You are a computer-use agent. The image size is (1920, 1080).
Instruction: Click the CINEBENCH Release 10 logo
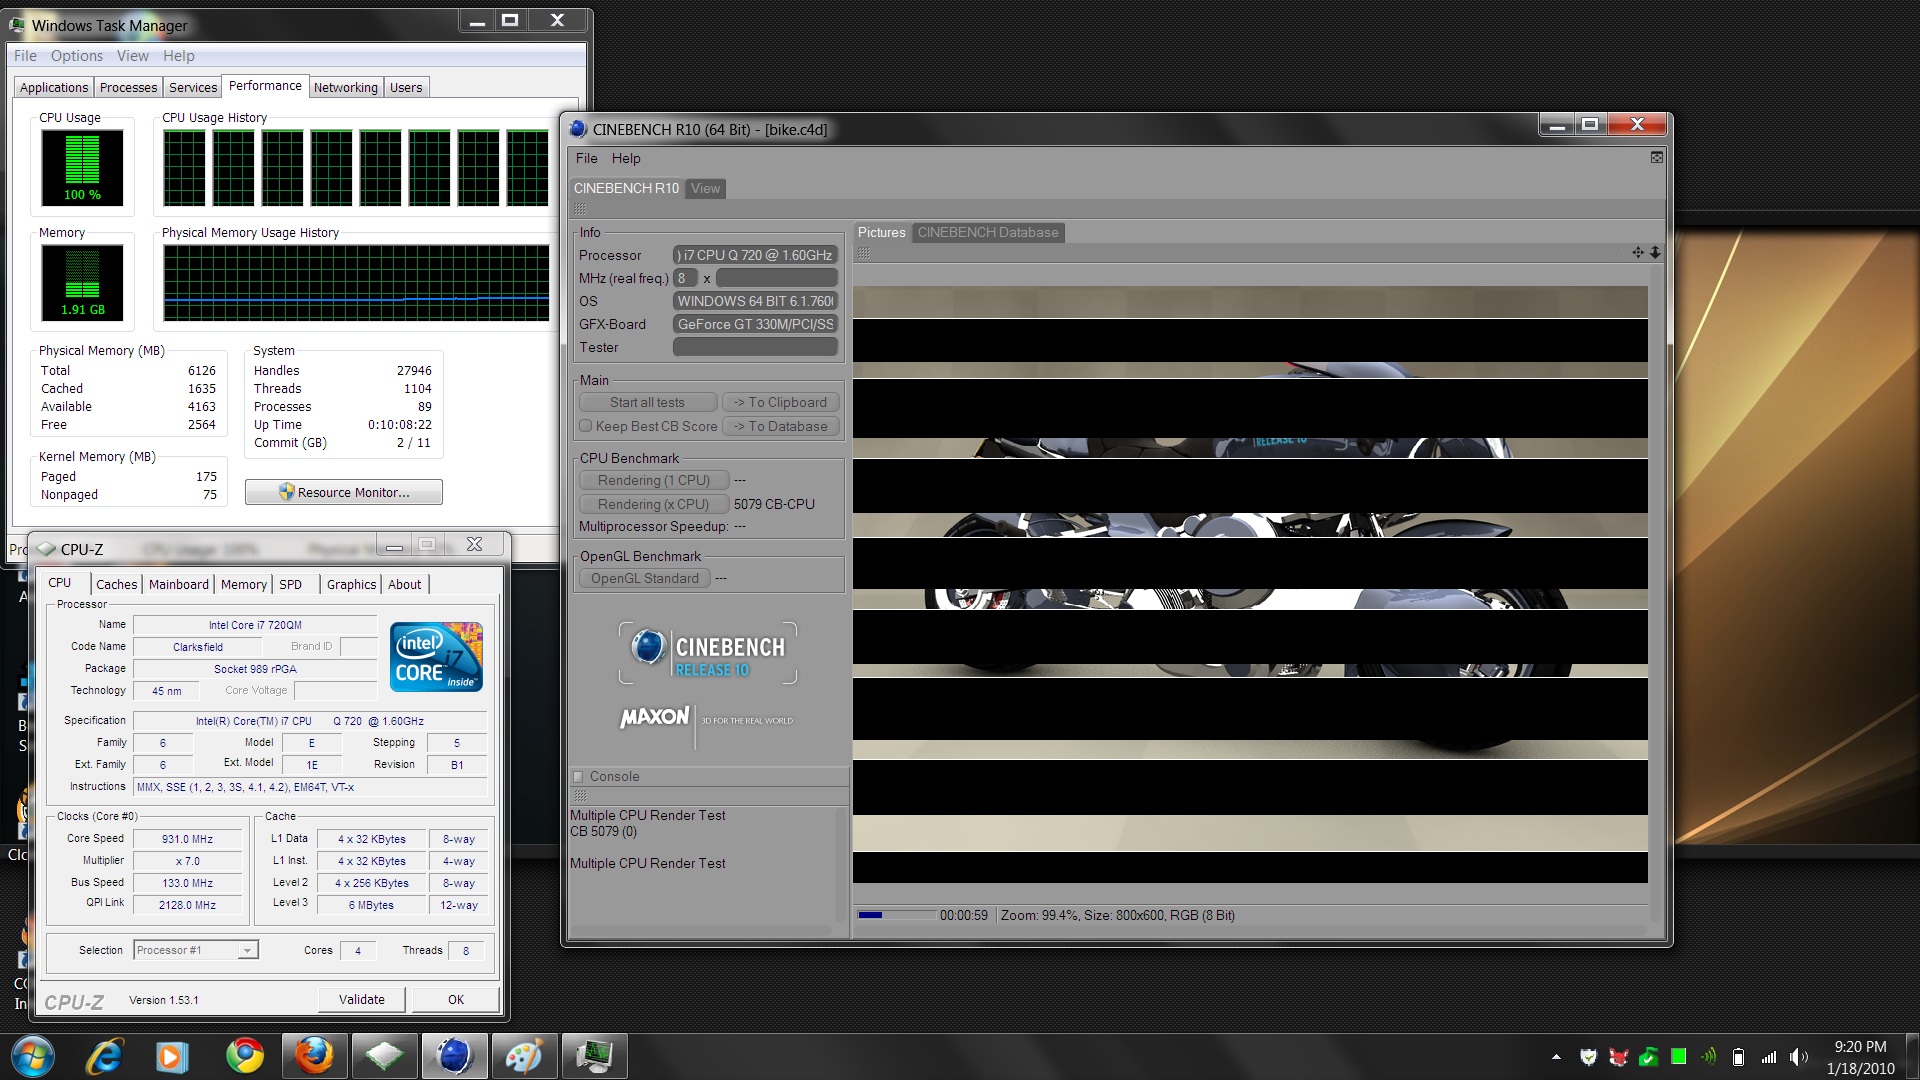[x=708, y=653]
